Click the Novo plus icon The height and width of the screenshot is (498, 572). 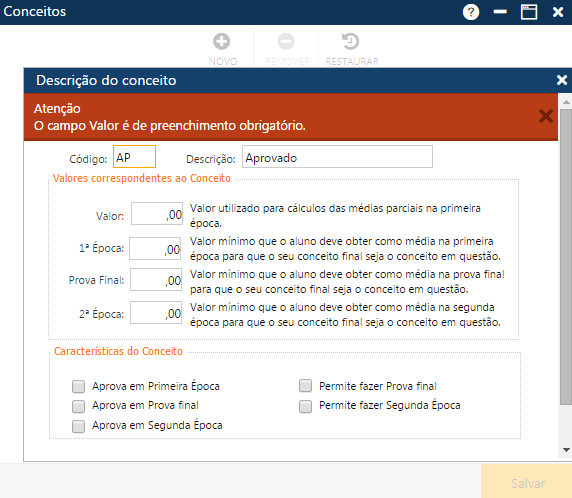click(x=222, y=41)
